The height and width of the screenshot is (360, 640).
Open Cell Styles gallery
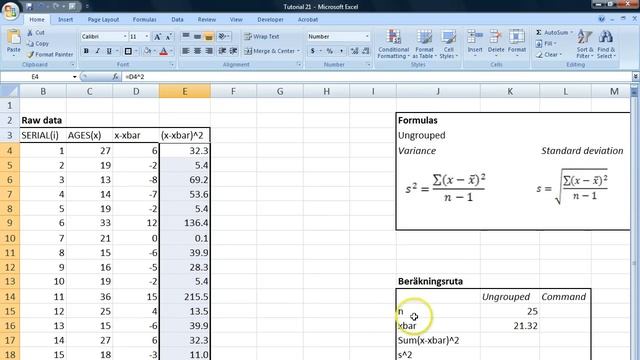tap(449, 44)
